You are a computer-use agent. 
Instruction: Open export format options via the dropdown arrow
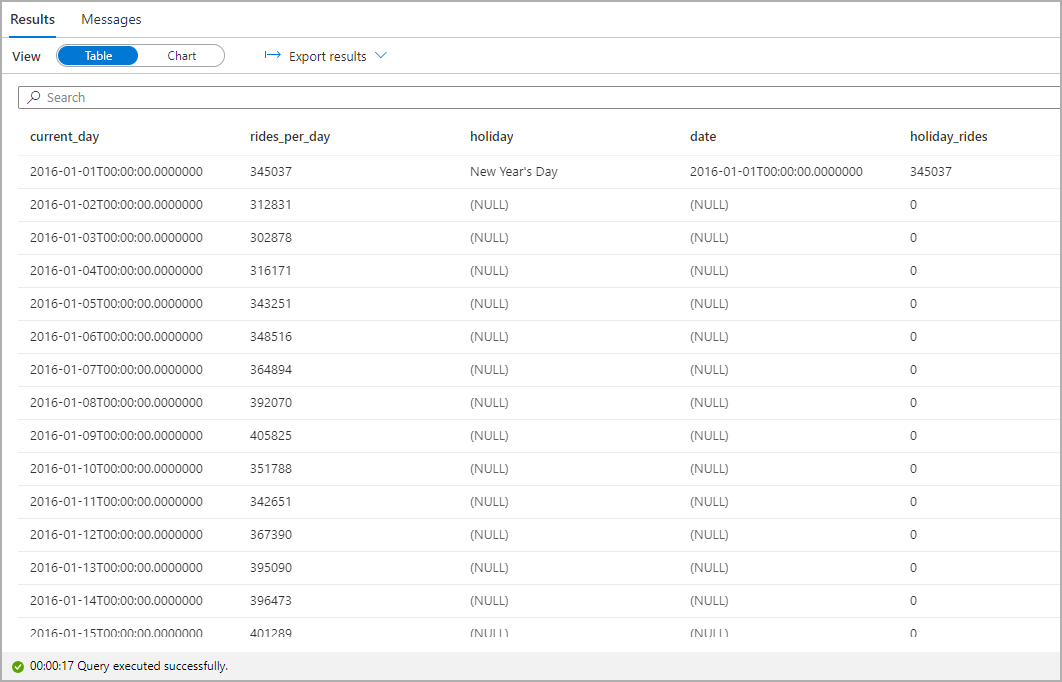point(381,56)
